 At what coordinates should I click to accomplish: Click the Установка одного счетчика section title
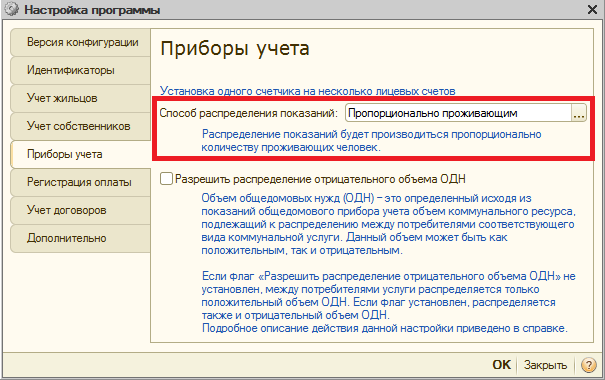[308, 91]
